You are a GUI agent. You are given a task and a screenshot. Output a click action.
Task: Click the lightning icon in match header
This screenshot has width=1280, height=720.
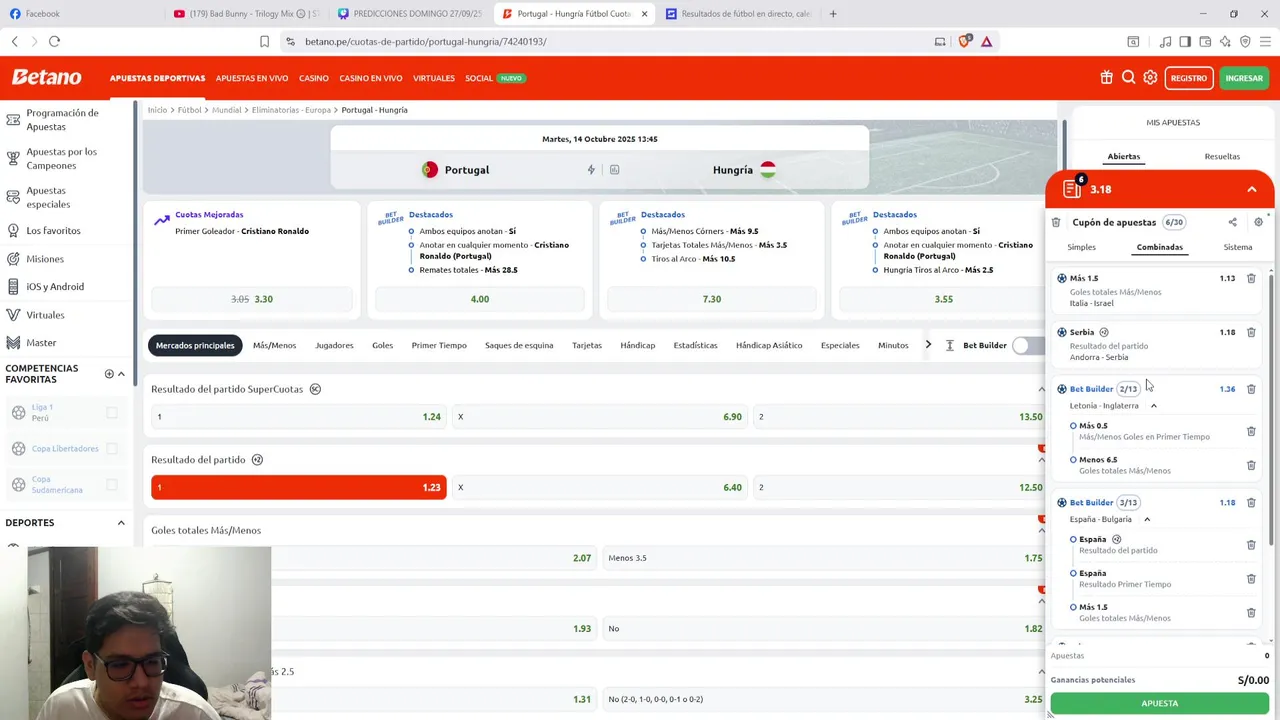591,170
